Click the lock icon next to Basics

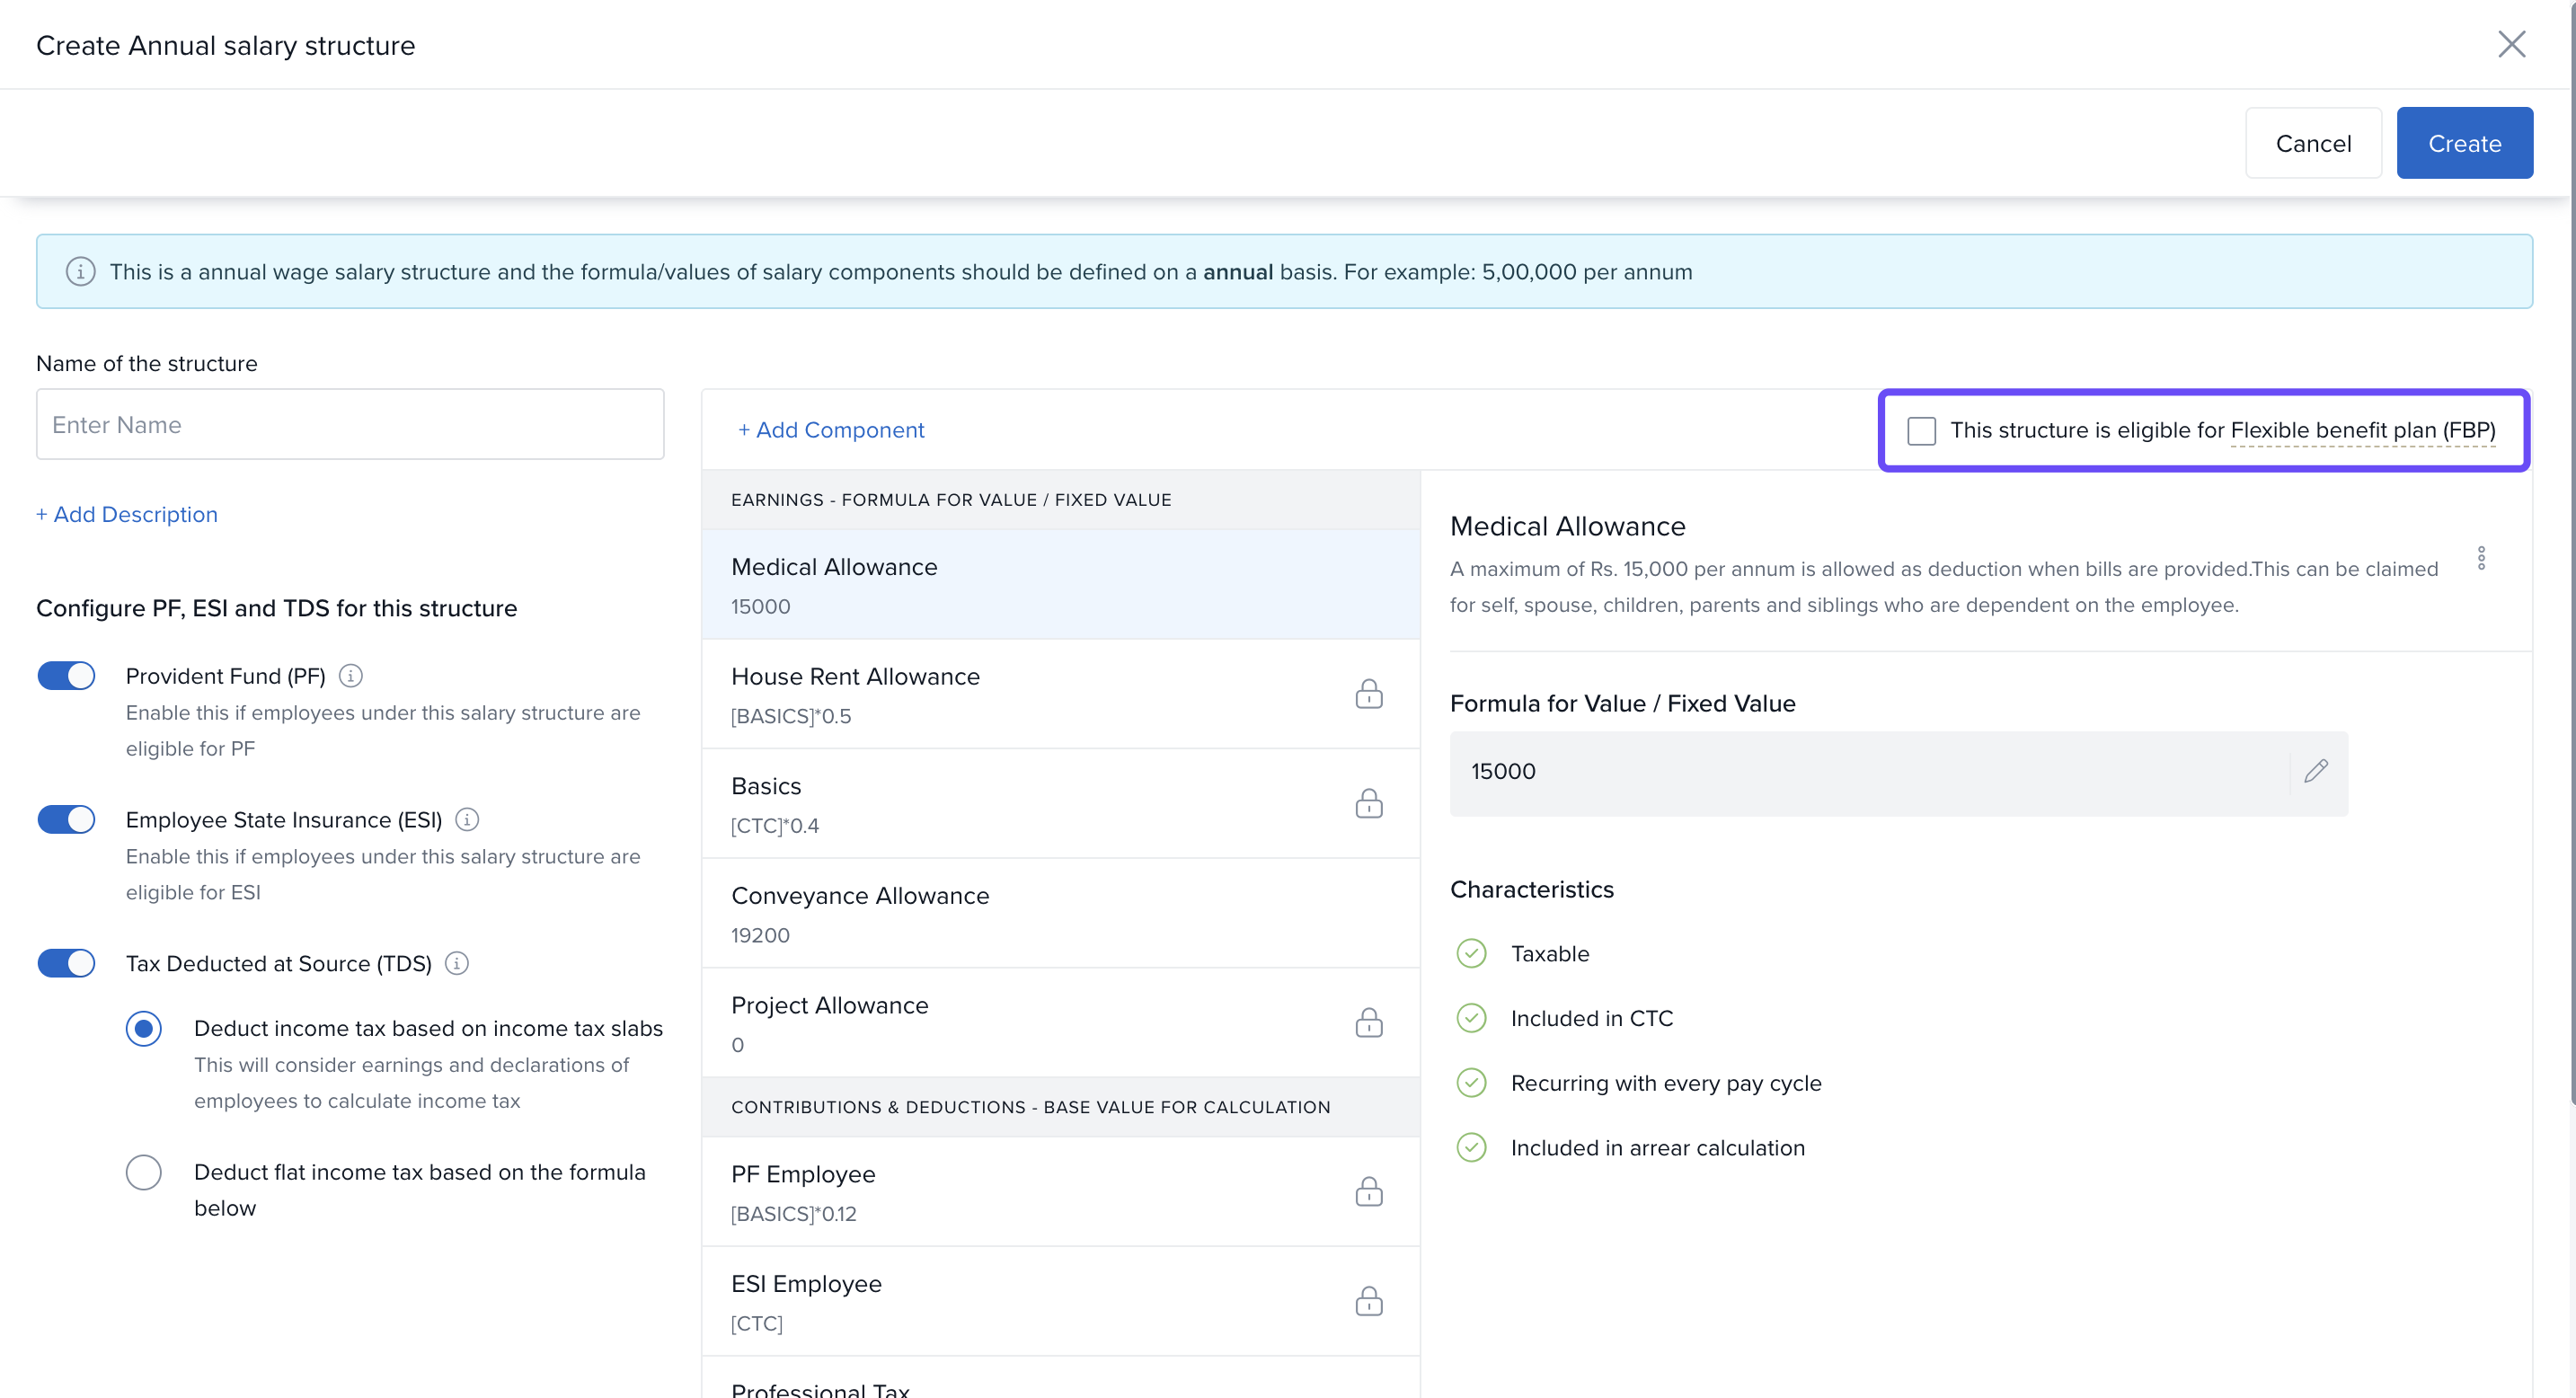(1368, 804)
